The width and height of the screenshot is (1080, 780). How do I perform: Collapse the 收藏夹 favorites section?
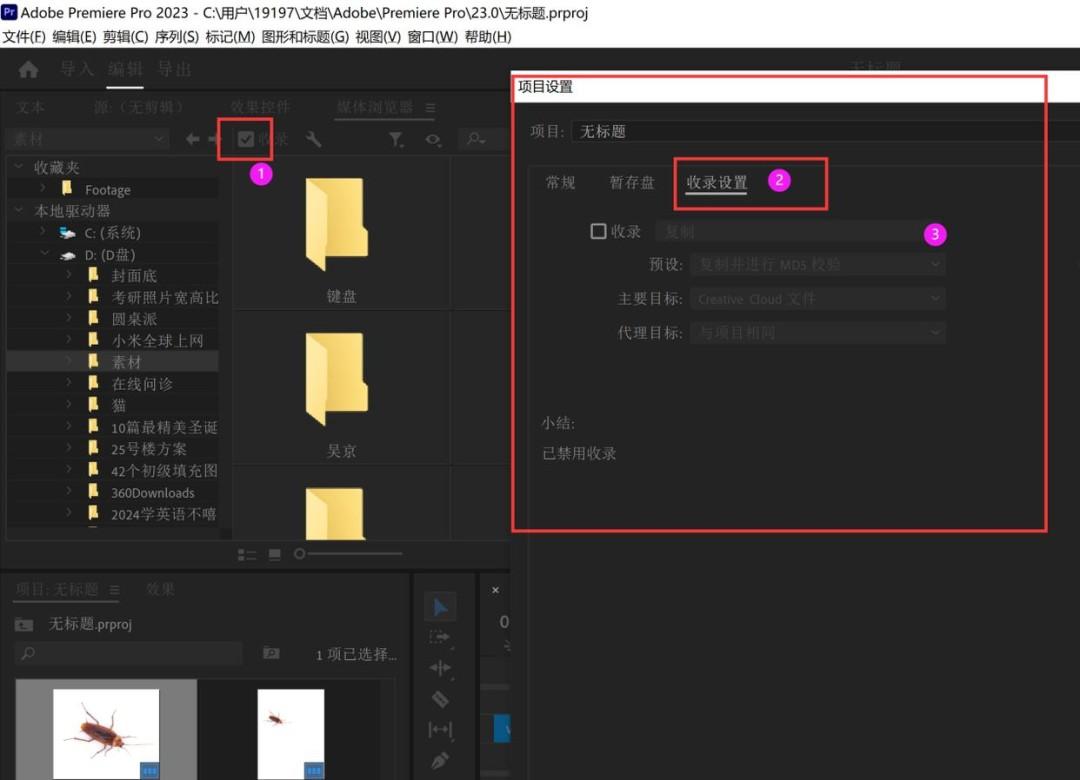tap(19, 168)
